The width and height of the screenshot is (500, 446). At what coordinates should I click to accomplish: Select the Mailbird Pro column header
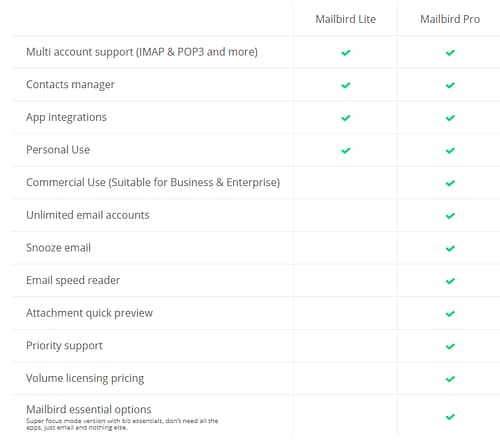450,19
